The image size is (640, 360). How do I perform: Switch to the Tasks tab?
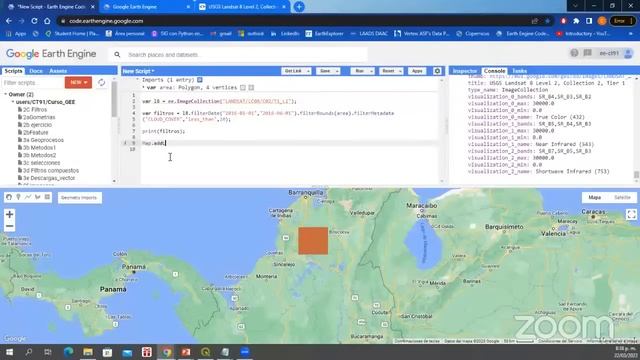[x=520, y=71]
